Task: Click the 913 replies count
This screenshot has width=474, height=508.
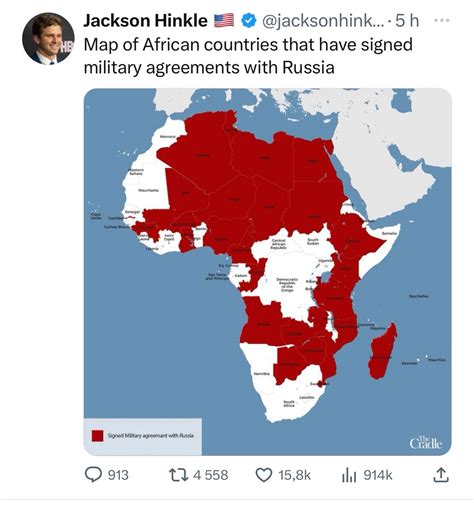Action: pos(118,475)
